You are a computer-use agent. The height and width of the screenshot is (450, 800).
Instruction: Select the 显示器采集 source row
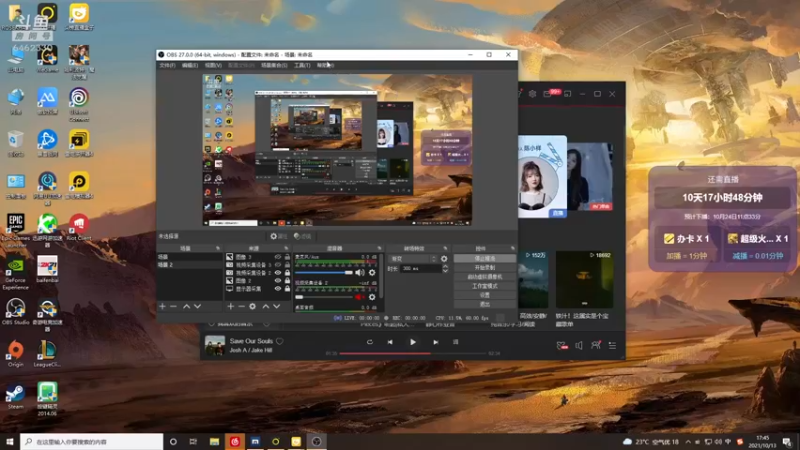tap(258, 289)
